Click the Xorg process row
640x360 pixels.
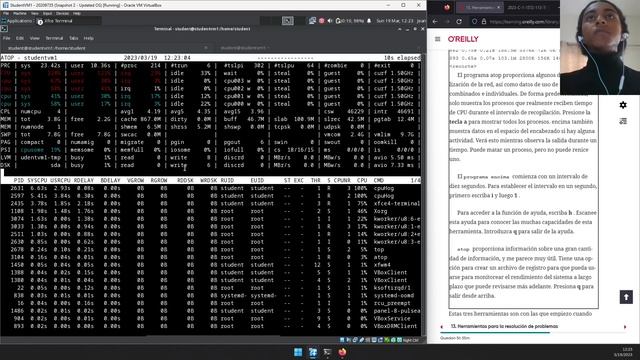coord(210,211)
